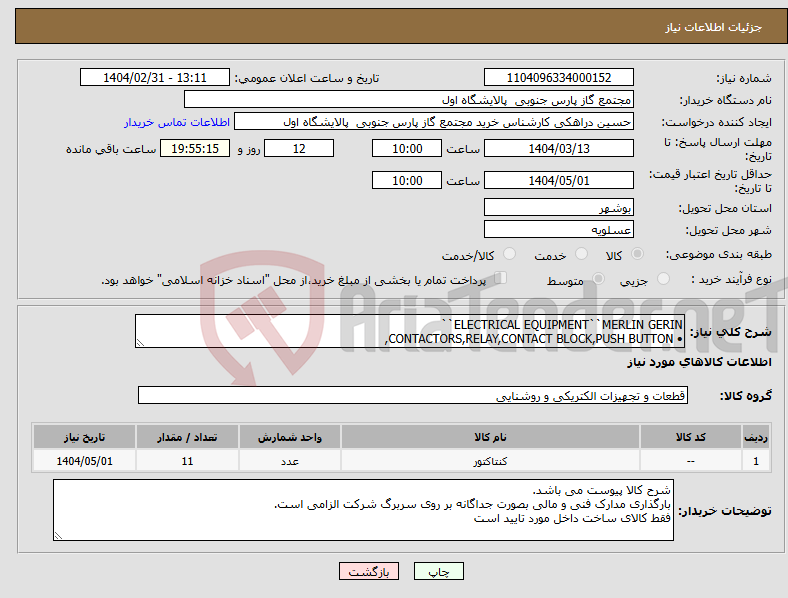This screenshot has height=598, width=788.
Task: Click the city field عسلویه
Action: click(x=558, y=229)
